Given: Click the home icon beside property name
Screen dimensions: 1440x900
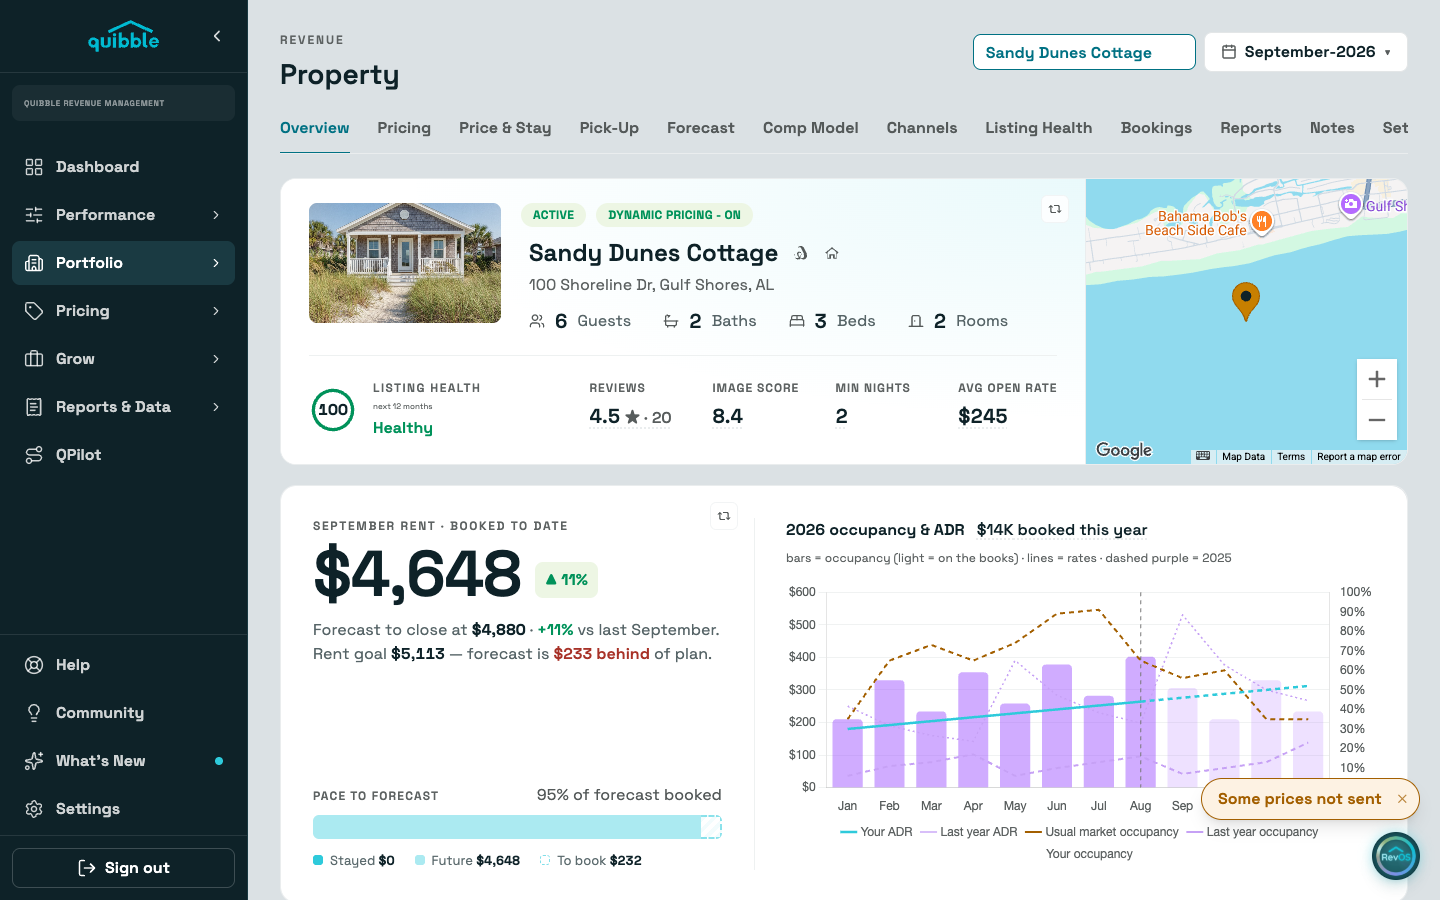Looking at the screenshot, I should coord(832,254).
